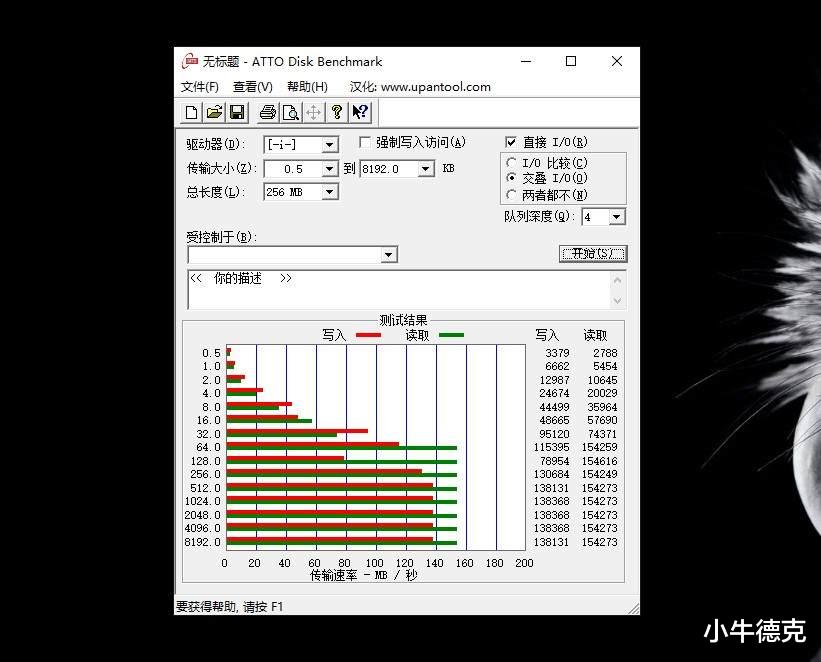Click the write value 95120
This screenshot has height=662, width=821.
point(554,434)
